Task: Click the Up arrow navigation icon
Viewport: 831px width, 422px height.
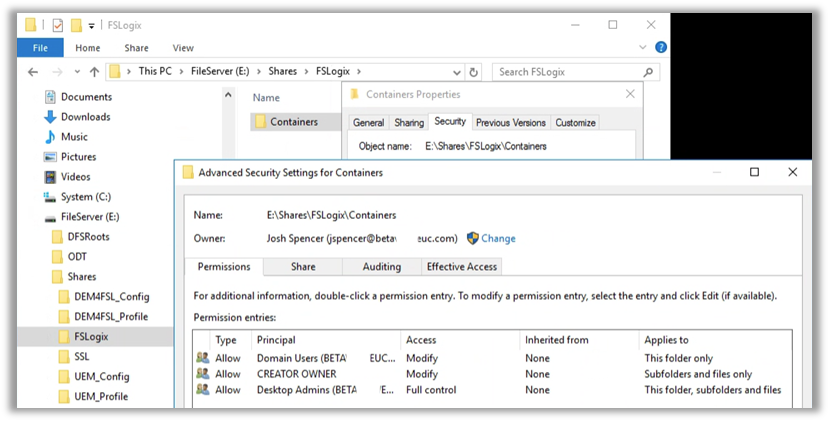Action: pyautogui.click(x=94, y=72)
